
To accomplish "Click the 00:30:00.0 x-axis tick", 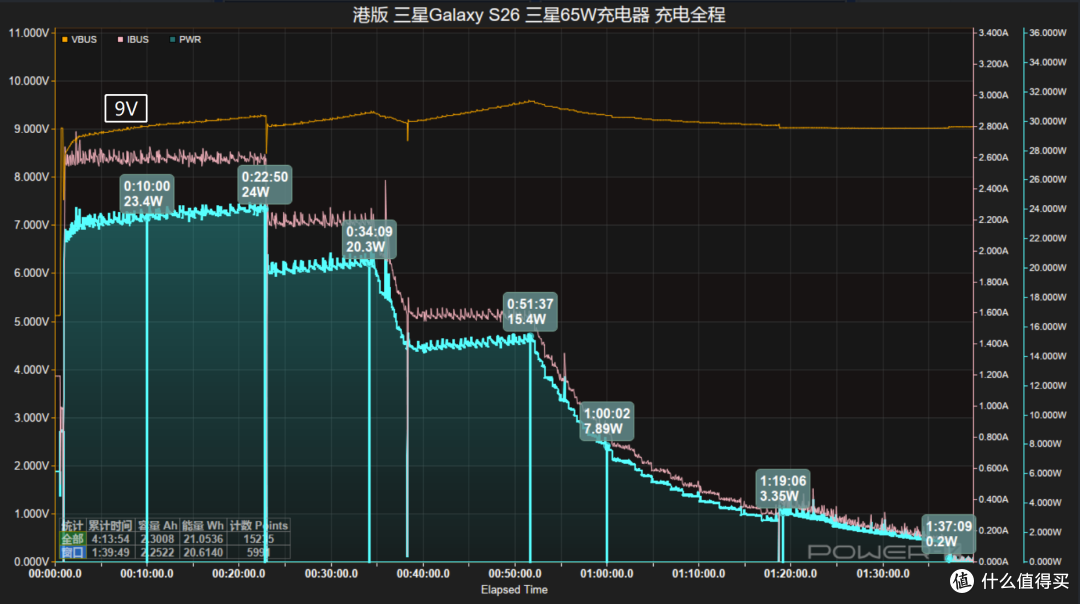I will [331, 574].
